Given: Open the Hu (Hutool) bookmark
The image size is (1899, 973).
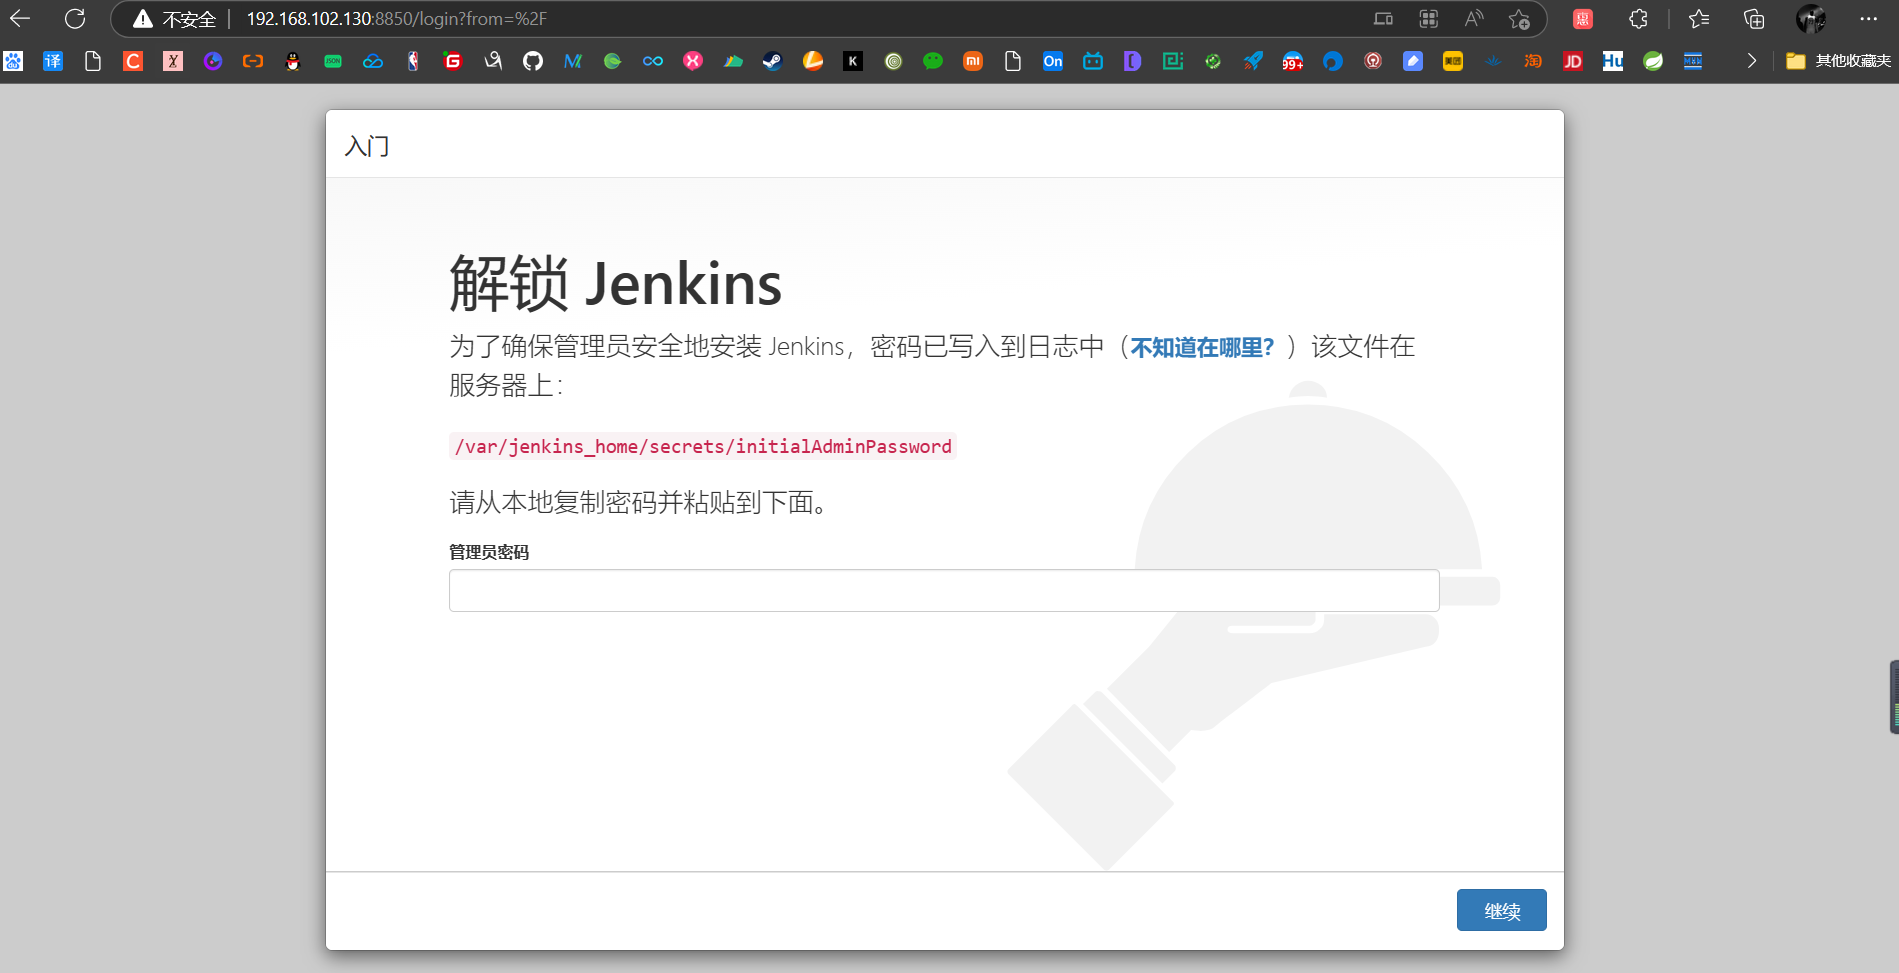Looking at the screenshot, I should pos(1613,61).
